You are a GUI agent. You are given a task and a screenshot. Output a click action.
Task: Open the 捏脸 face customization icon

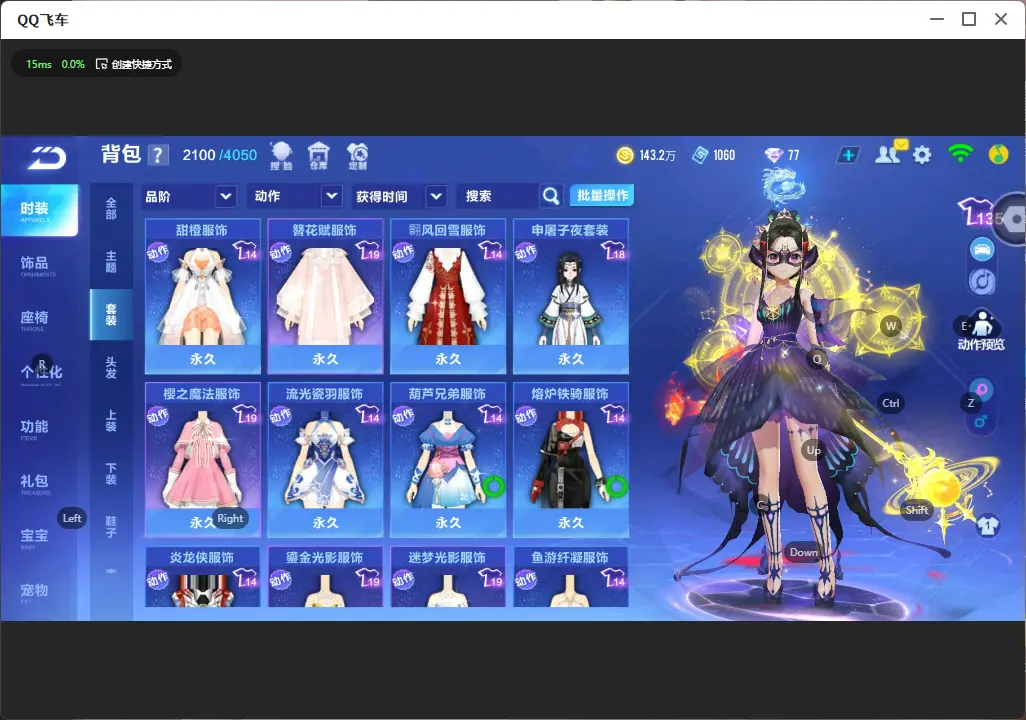coord(281,156)
